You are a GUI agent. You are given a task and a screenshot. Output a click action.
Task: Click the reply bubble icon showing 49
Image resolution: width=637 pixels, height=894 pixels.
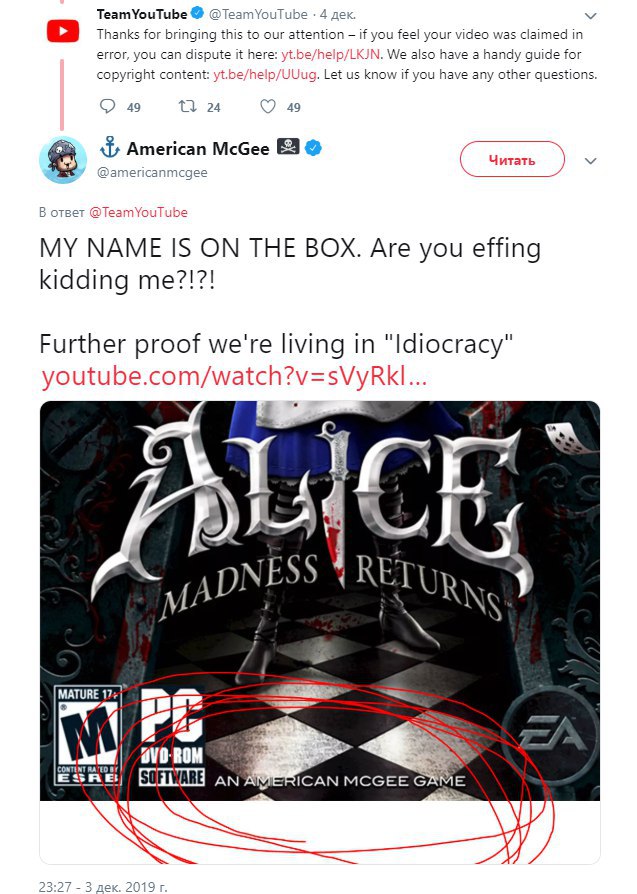point(107,107)
